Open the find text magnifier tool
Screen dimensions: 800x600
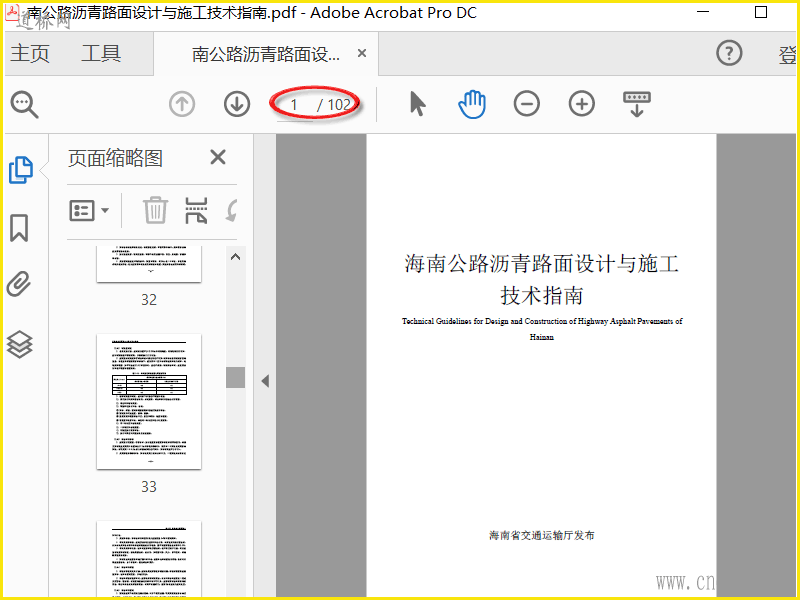(x=24, y=105)
